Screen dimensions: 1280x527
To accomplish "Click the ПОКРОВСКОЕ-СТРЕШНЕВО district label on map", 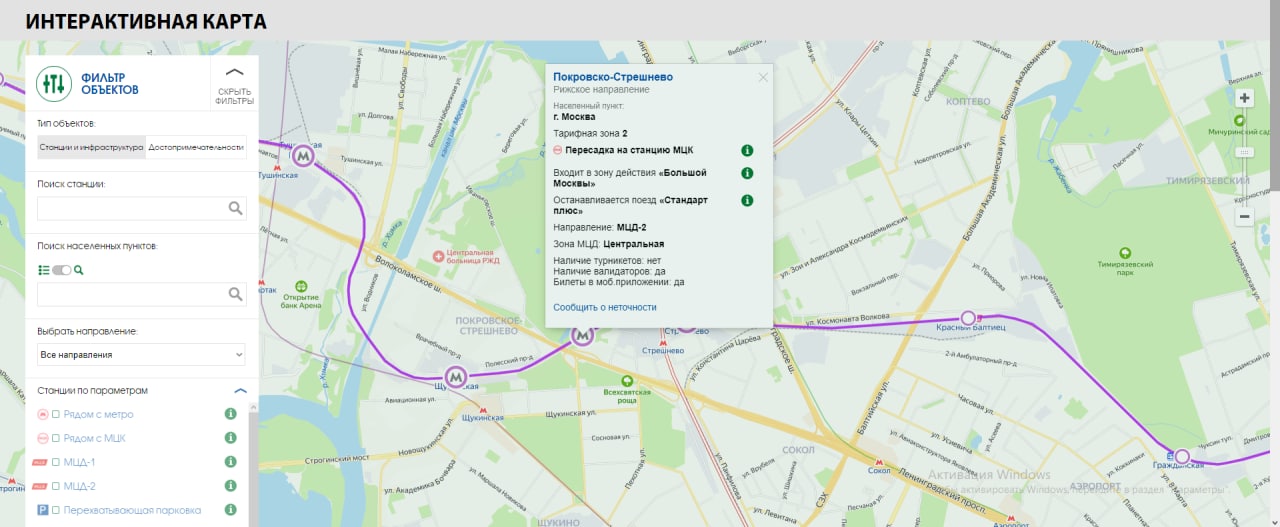I will pyautogui.click(x=487, y=325).
